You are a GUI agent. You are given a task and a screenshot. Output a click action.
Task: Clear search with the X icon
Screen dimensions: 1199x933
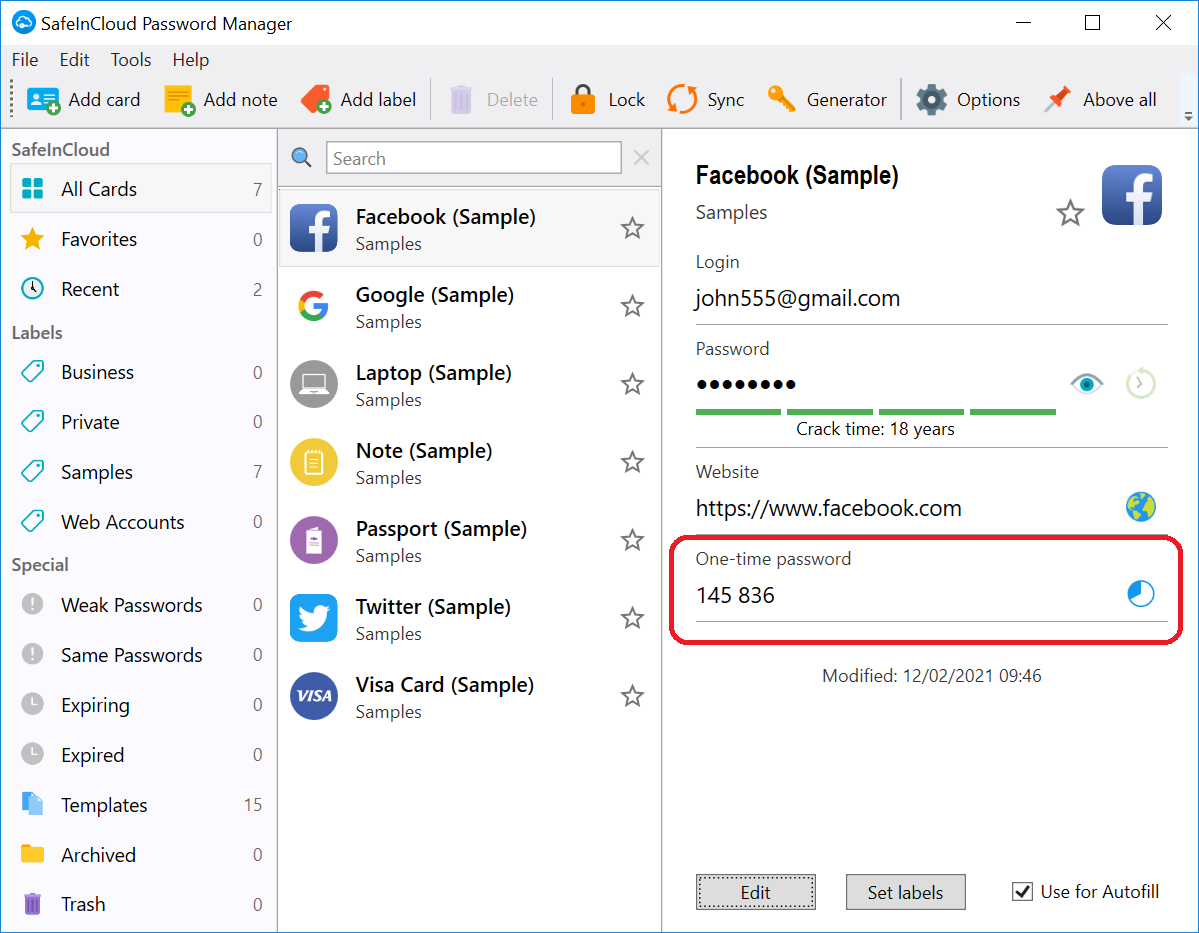(x=642, y=158)
